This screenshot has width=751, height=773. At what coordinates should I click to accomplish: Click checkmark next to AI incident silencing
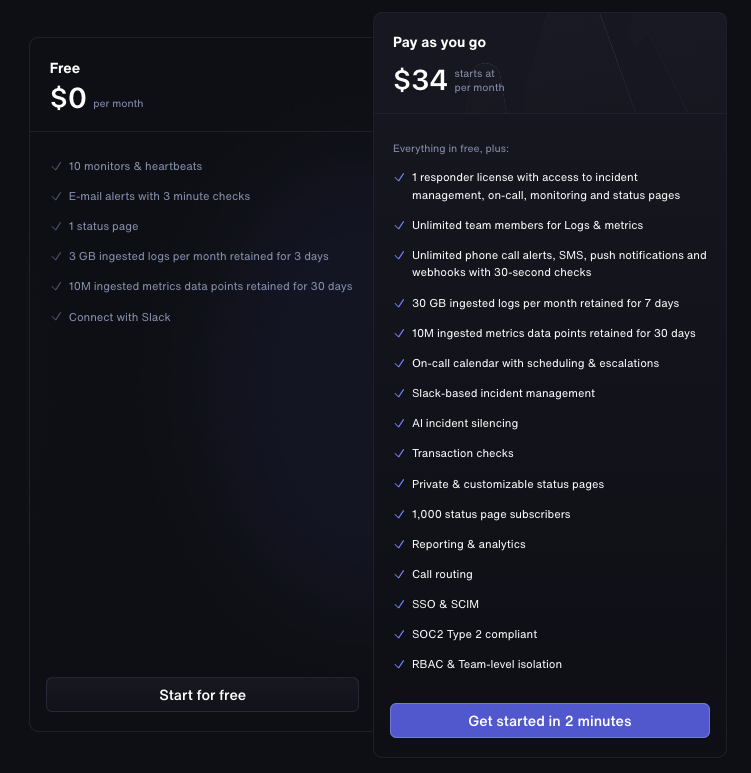pyautogui.click(x=400, y=423)
